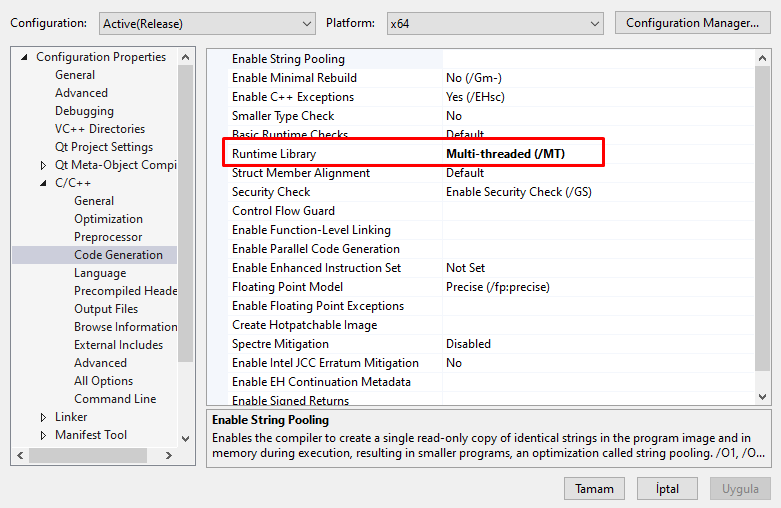
Task: Open the Output Files page
Action: (106, 309)
